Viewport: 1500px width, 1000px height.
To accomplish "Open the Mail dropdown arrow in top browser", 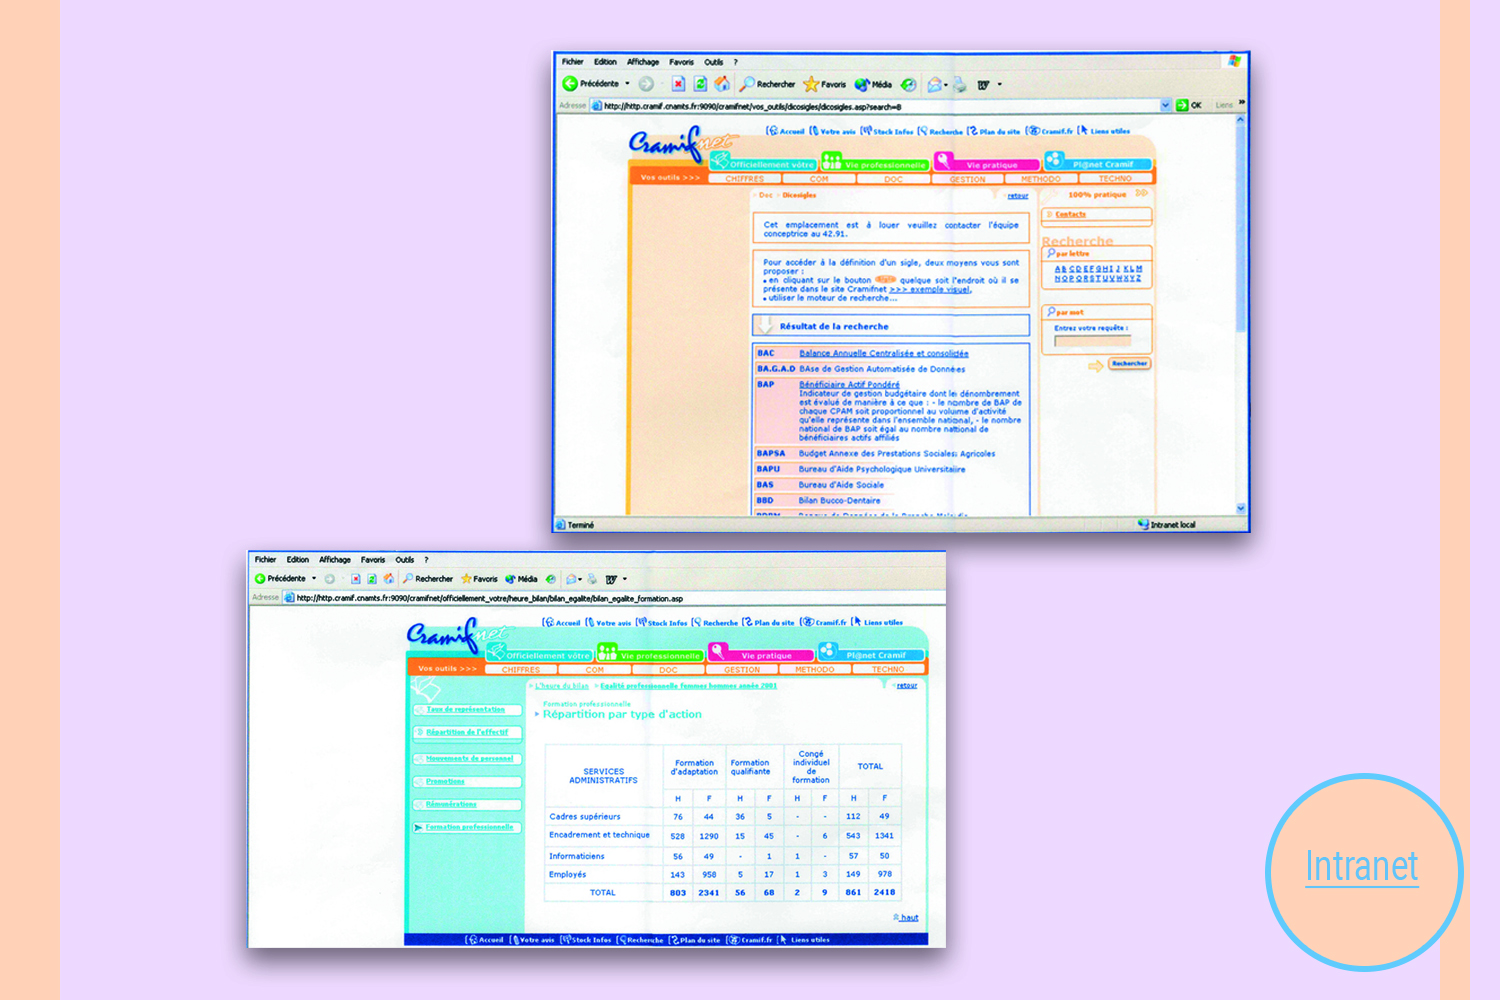I will pyautogui.click(x=945, y=84).
